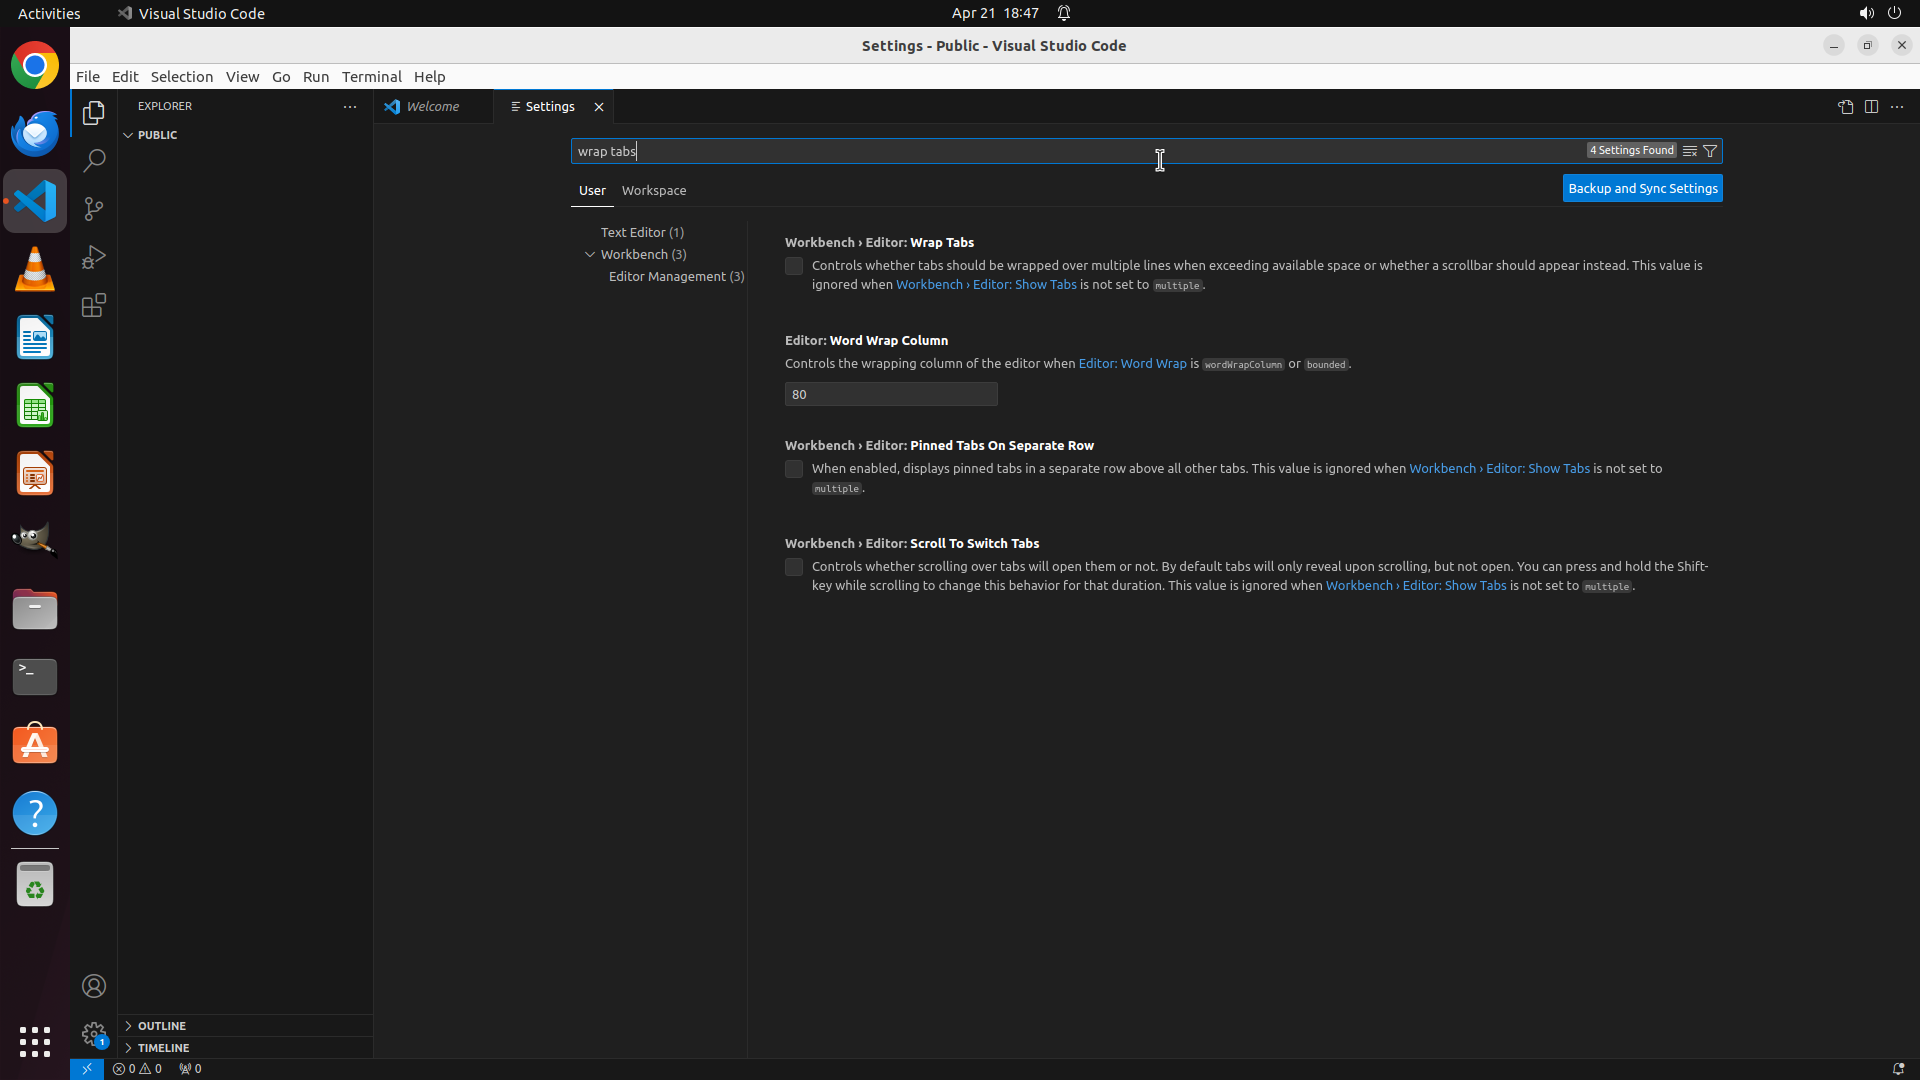Open the Search view in activity bar
Image resolution: width=1920 pixels, height=1080 pixels.
coord(94,161)
